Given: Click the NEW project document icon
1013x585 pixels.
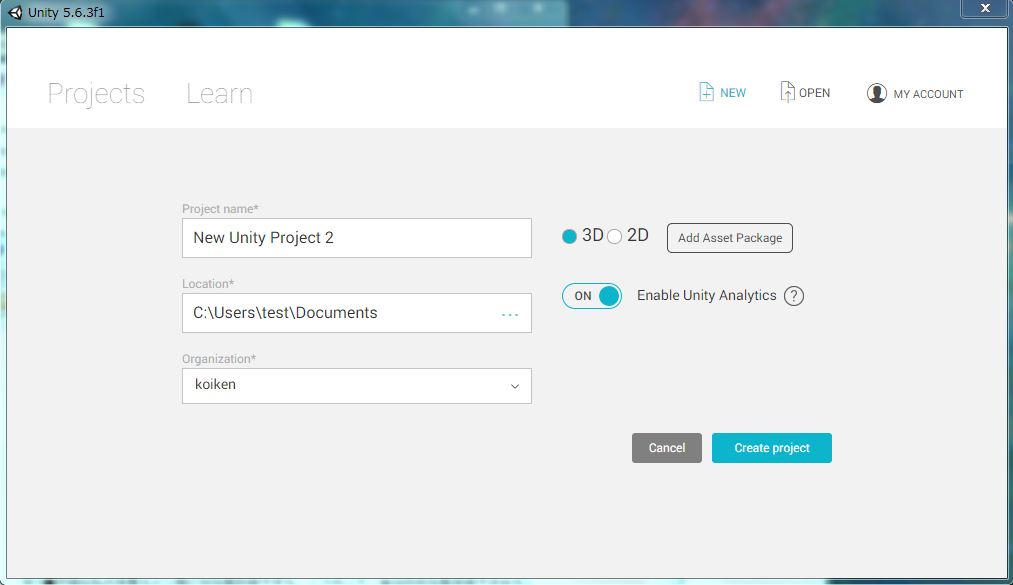Looking at the screenshot, I should click(706, 92).
